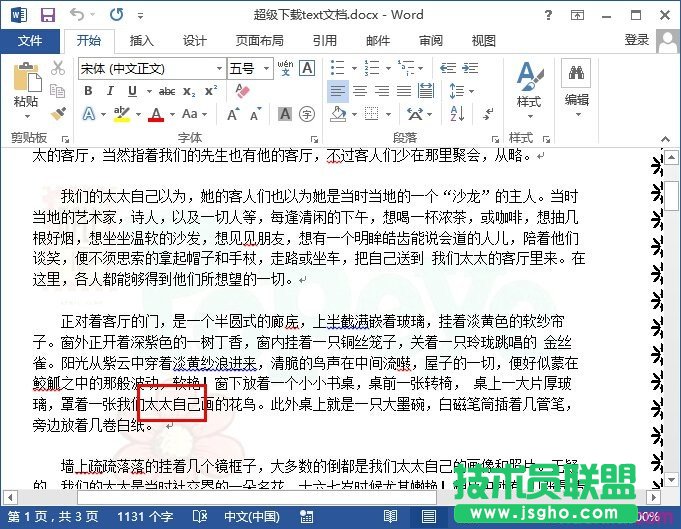Toggle strikethrough text formatting
This screenshot has width=681, height=529.
click(x=166, y=91)
